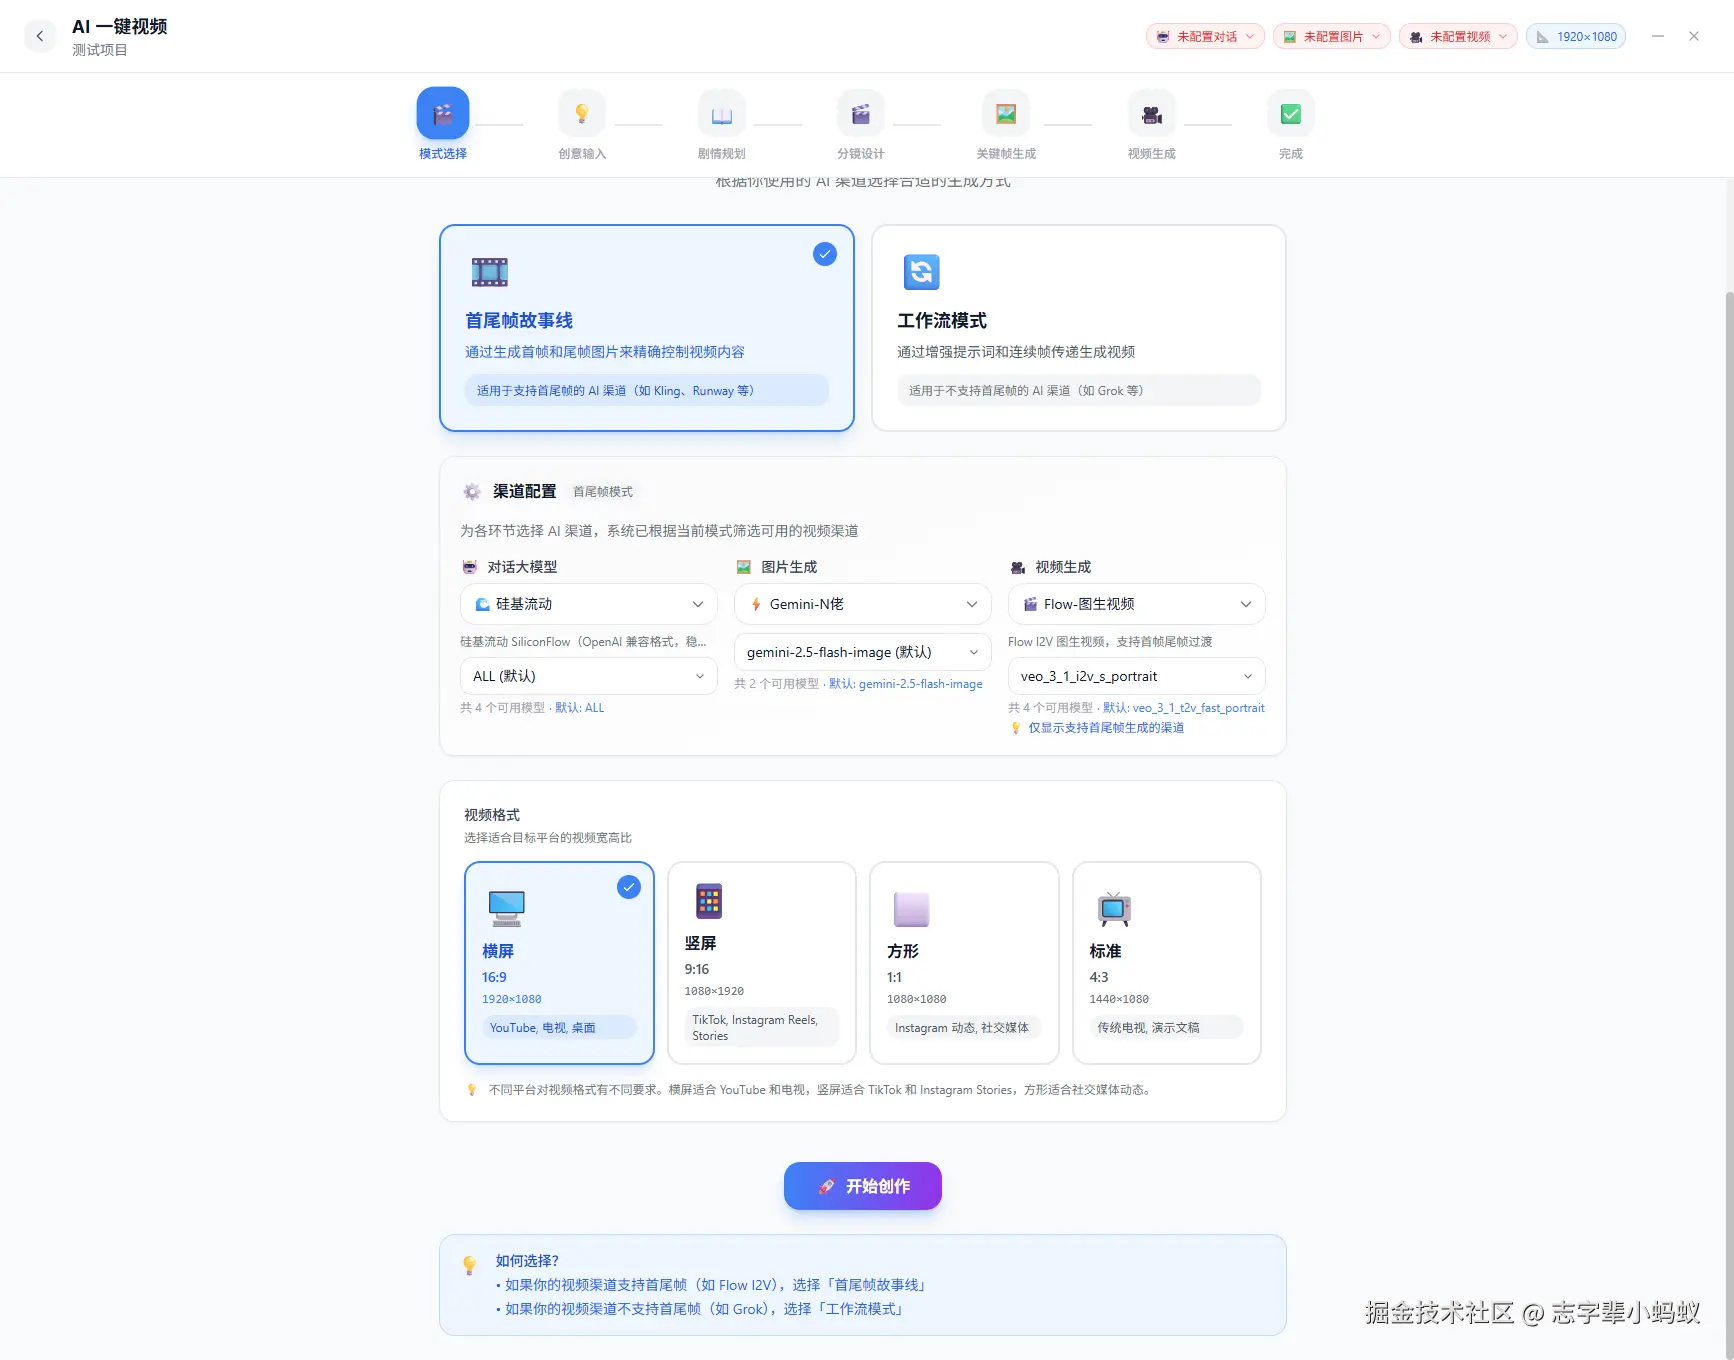Click the 默认: veo_3_1_t2v_fast_portrait link

click(1184, 708)
